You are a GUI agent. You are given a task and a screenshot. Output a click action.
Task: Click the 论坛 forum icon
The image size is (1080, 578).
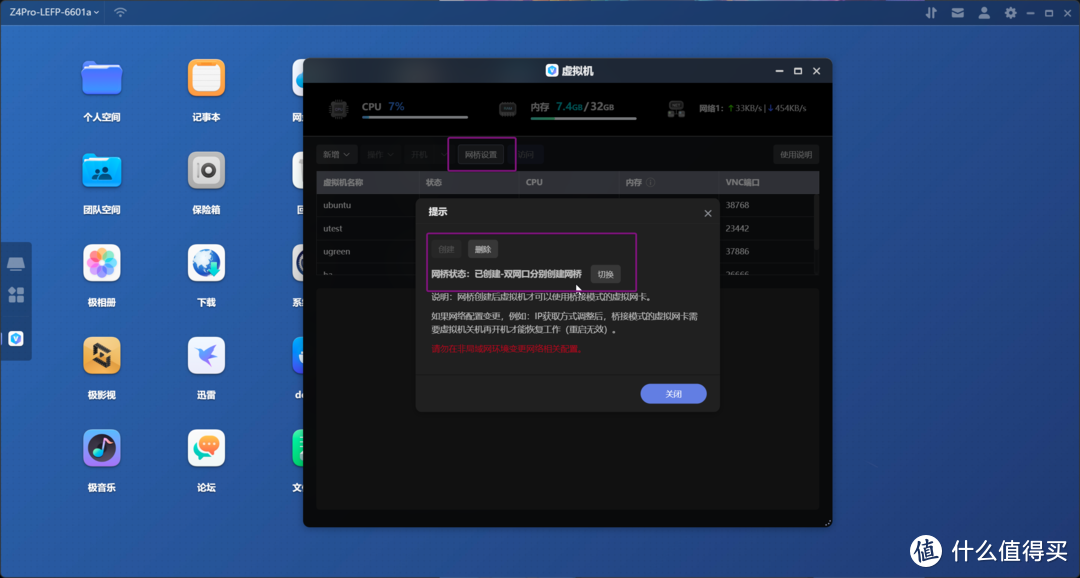point(206,448)
